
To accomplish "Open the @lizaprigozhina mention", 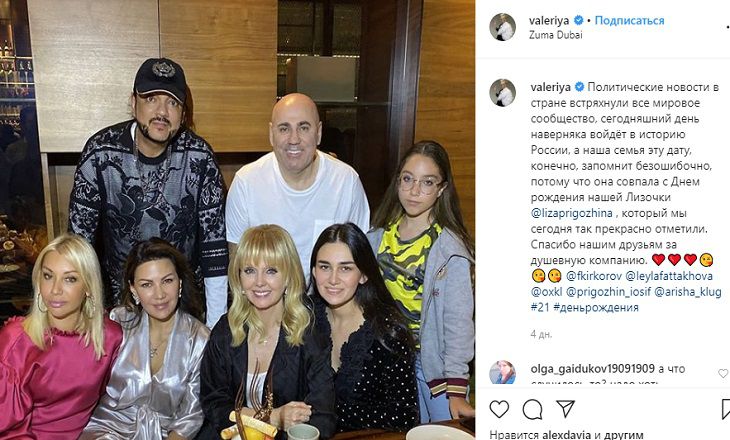I will pyautogui.click(x=572, y=213).
